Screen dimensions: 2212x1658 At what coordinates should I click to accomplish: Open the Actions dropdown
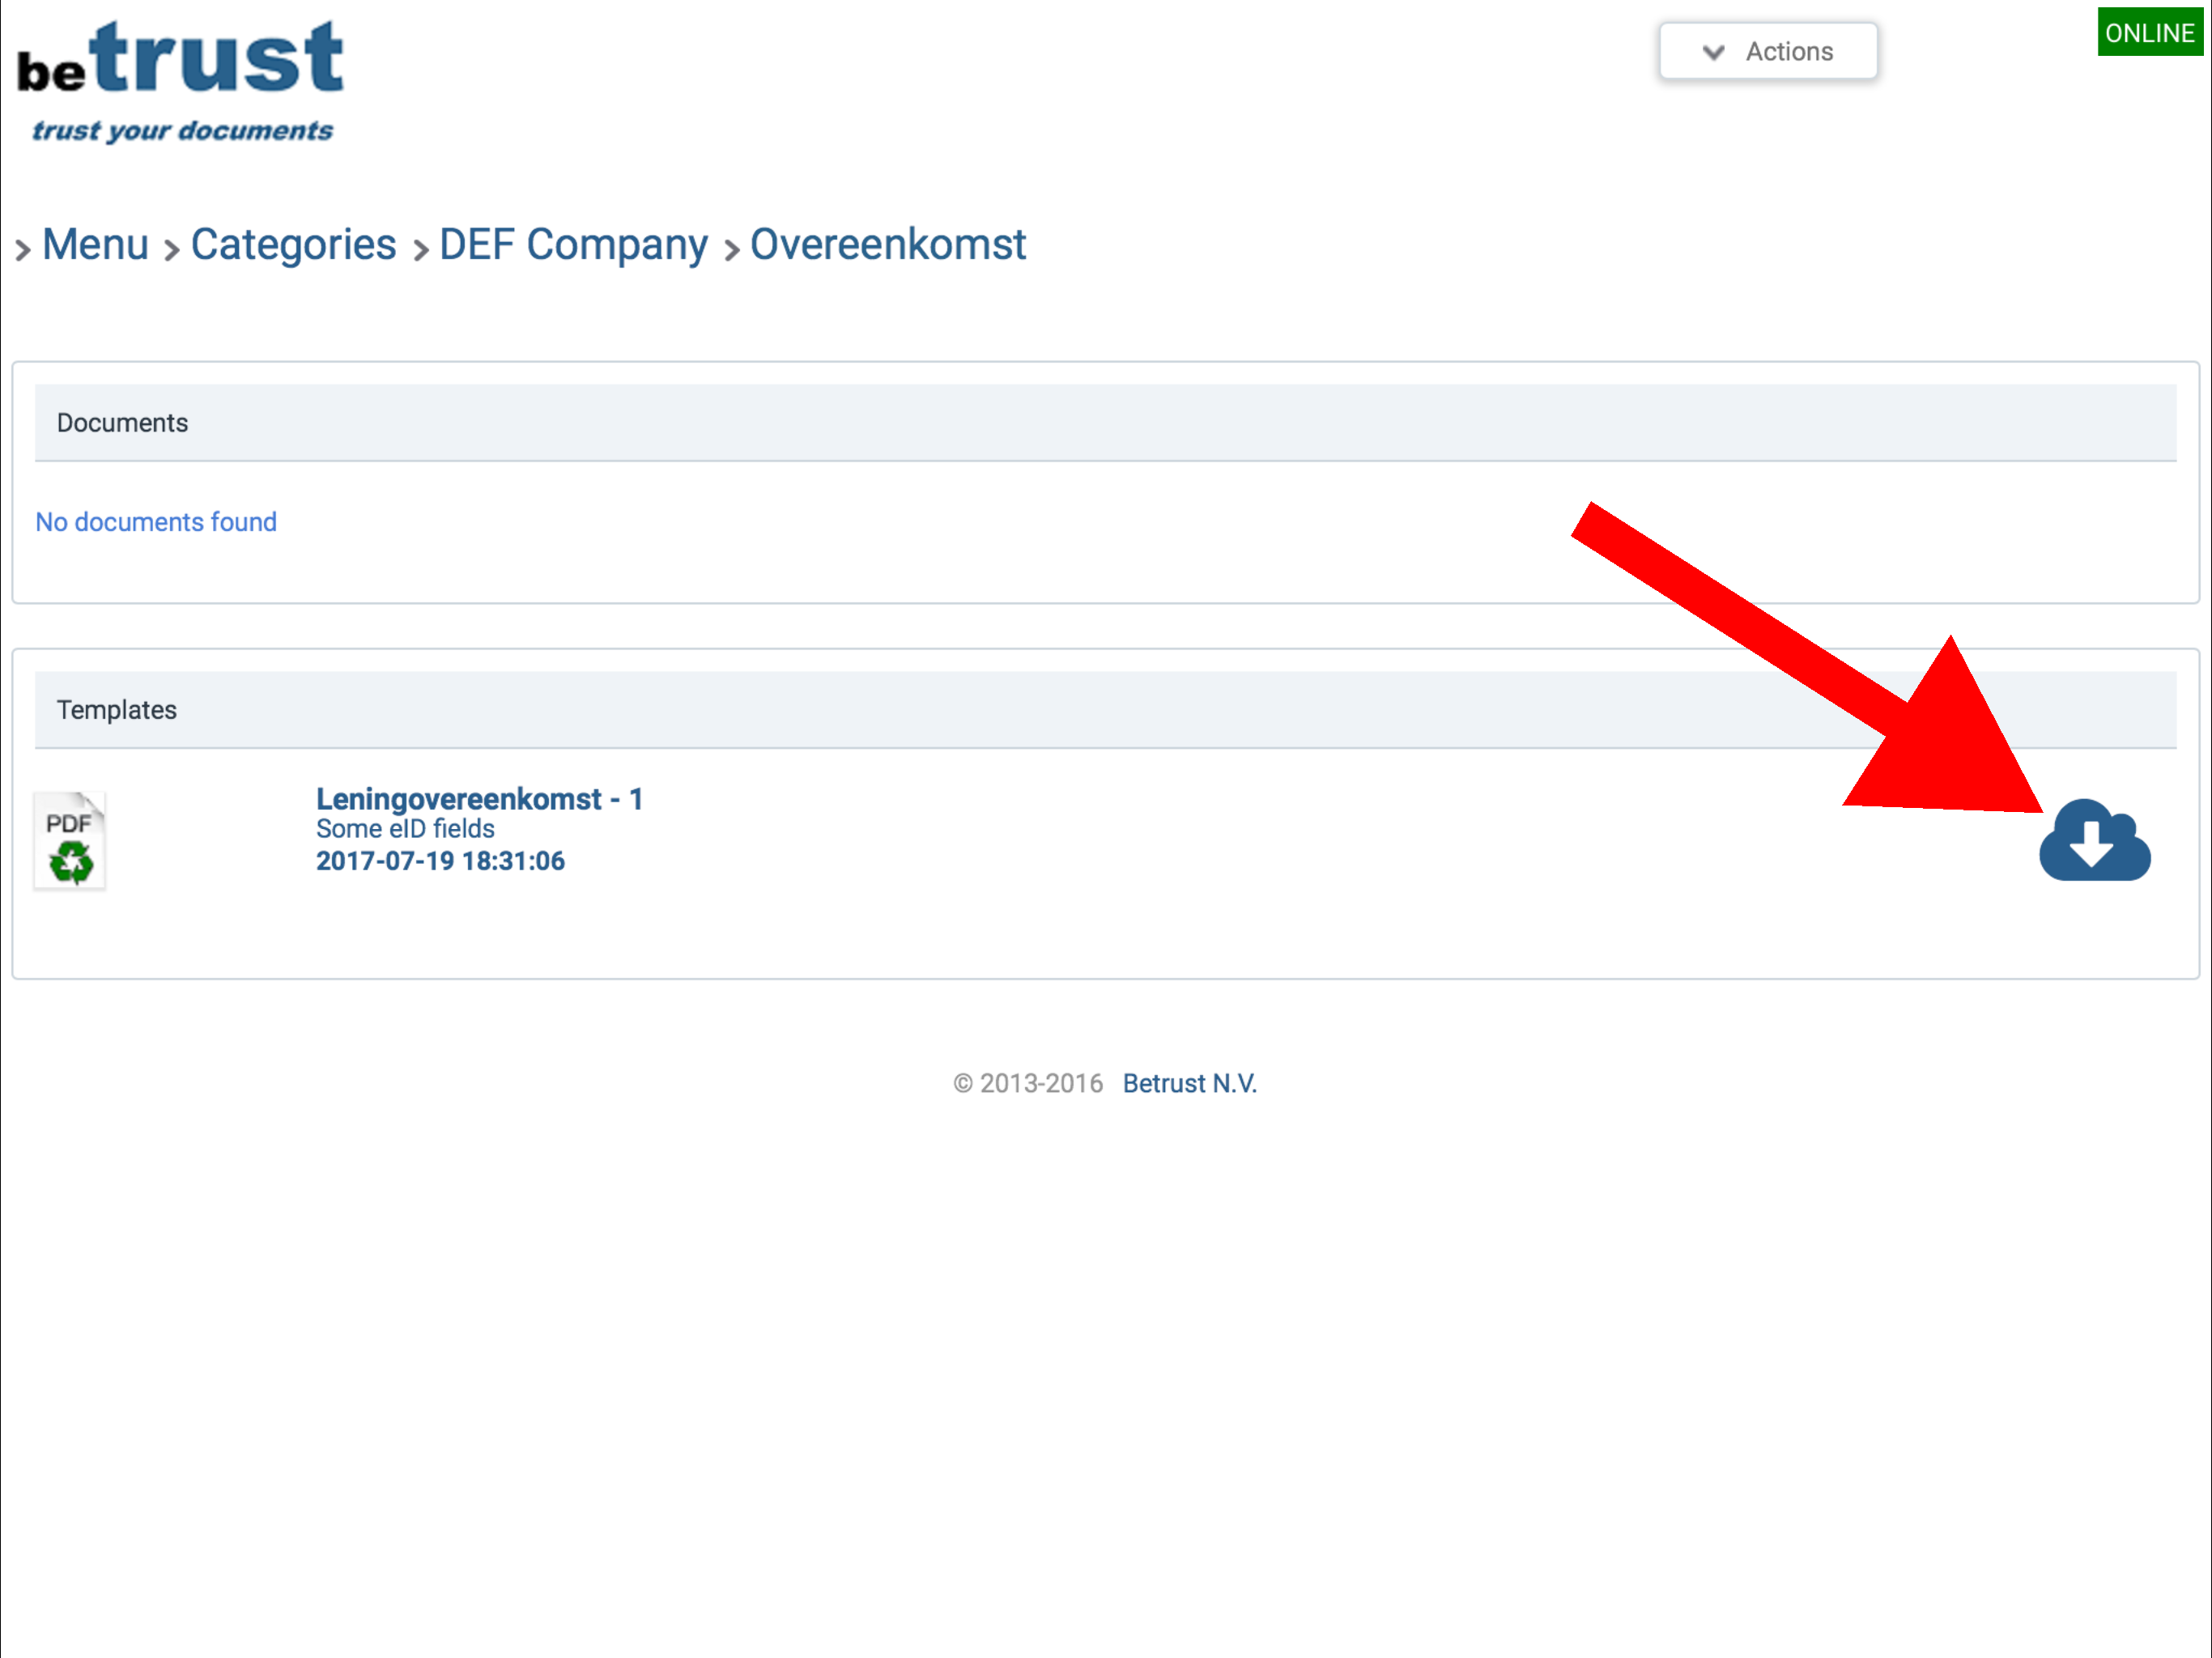(1768, 52)
